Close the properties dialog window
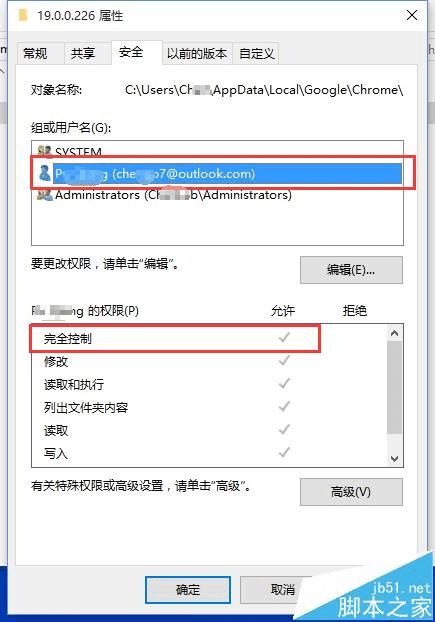The image size is (435, 622). pyautogui.click(x=412, y=15)
